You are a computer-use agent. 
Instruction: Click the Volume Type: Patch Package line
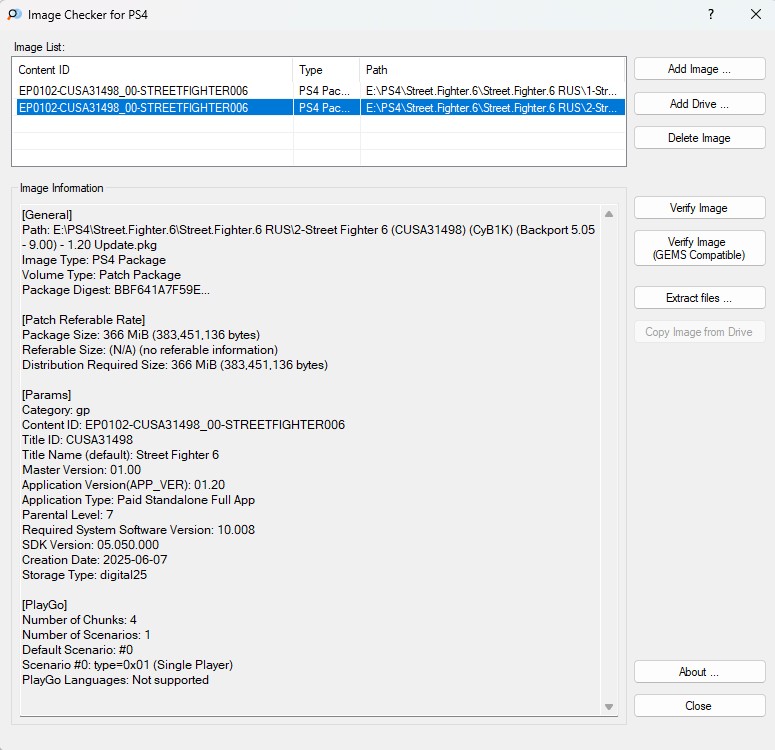coord(101,275)
